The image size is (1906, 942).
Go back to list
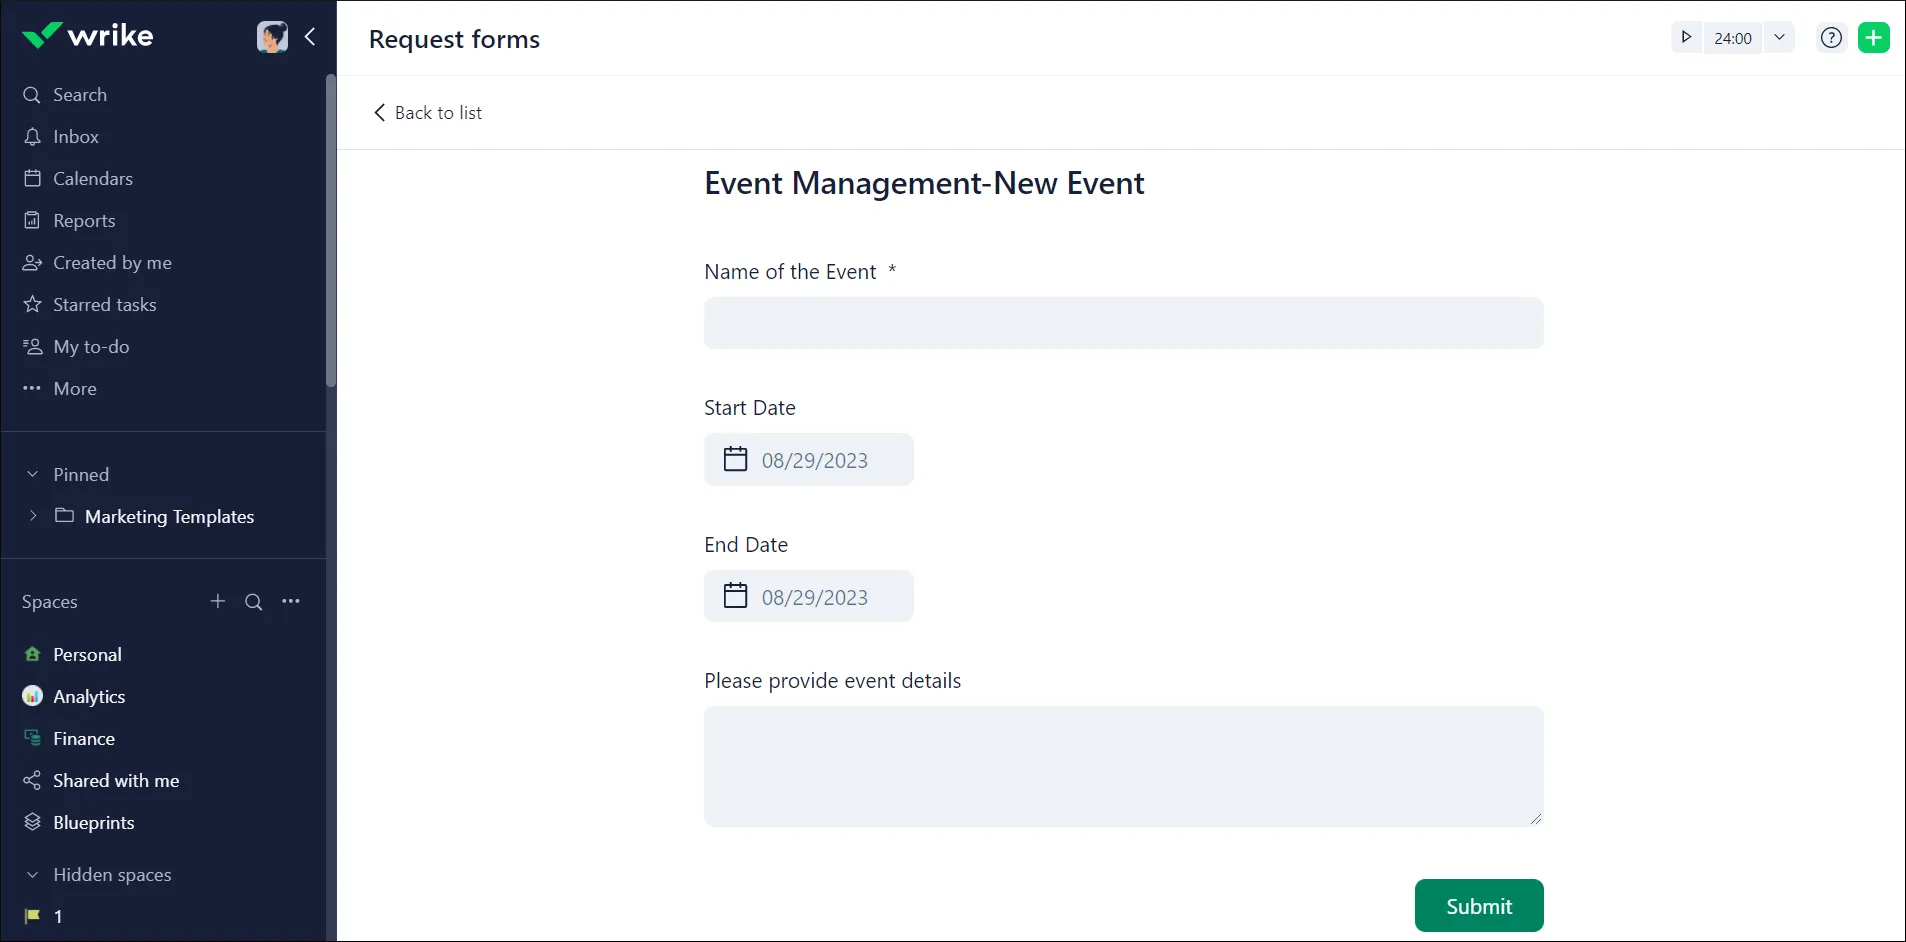click(428, 113)
